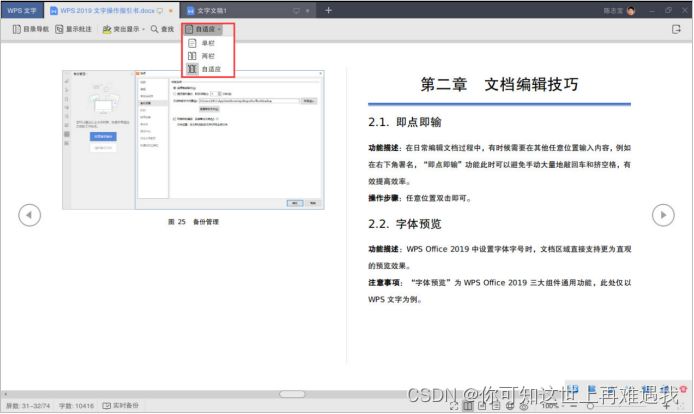Screen dimensions: 694x414
Task: Exit reading mode icon at toolbar right
Action: (x=676, y=29)
